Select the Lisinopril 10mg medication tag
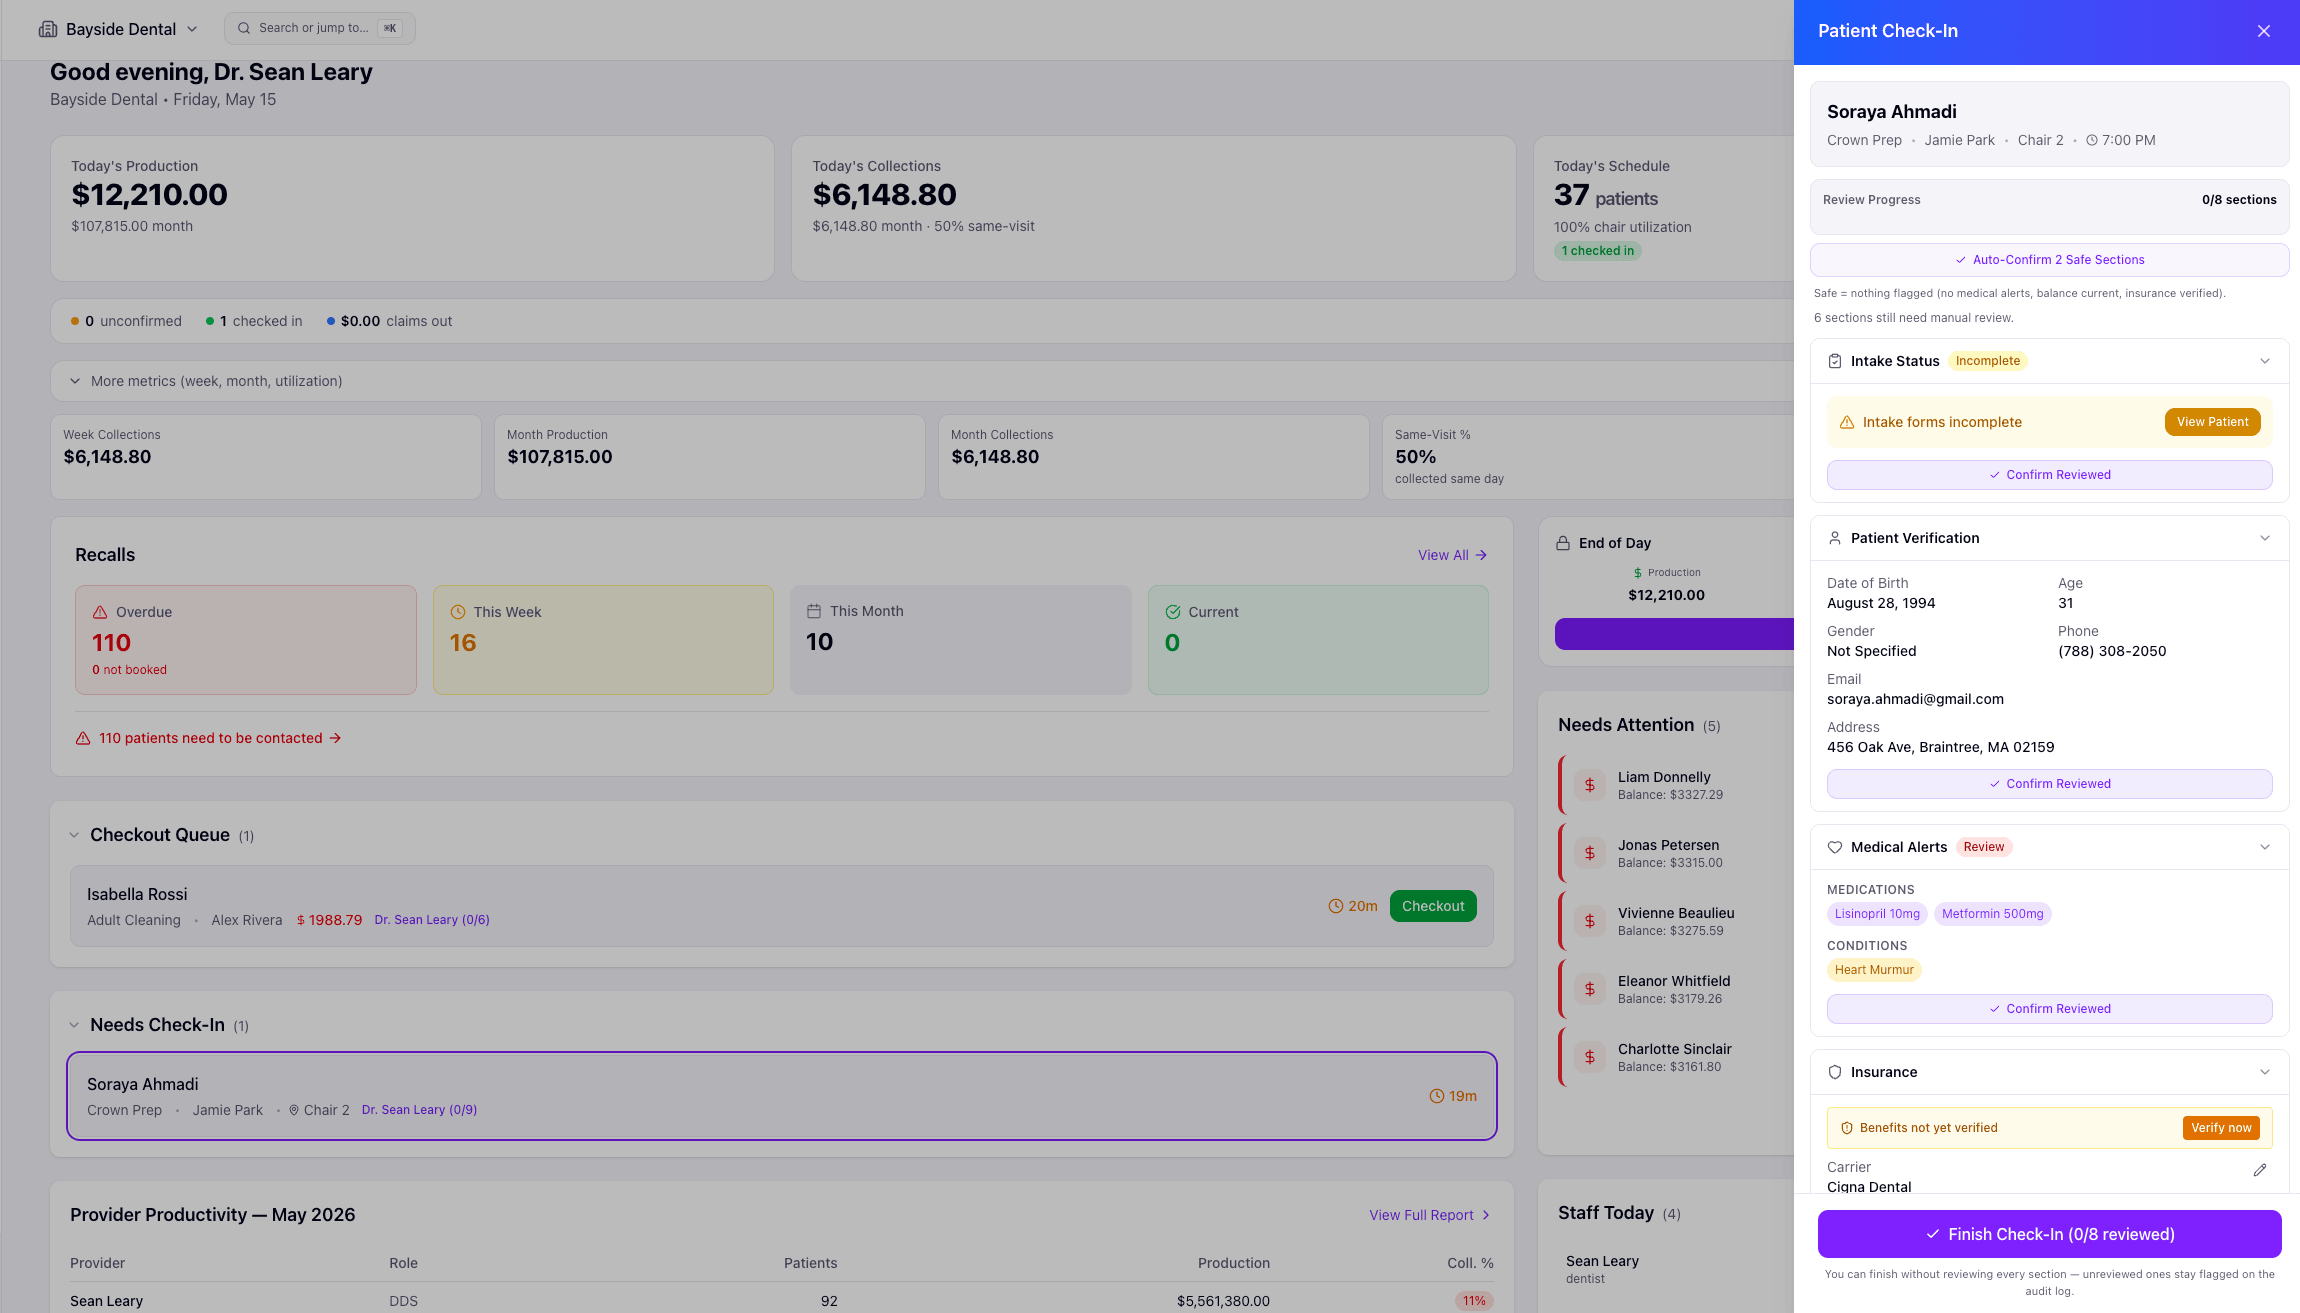2300x1313 pixels. click(1877, 914)
